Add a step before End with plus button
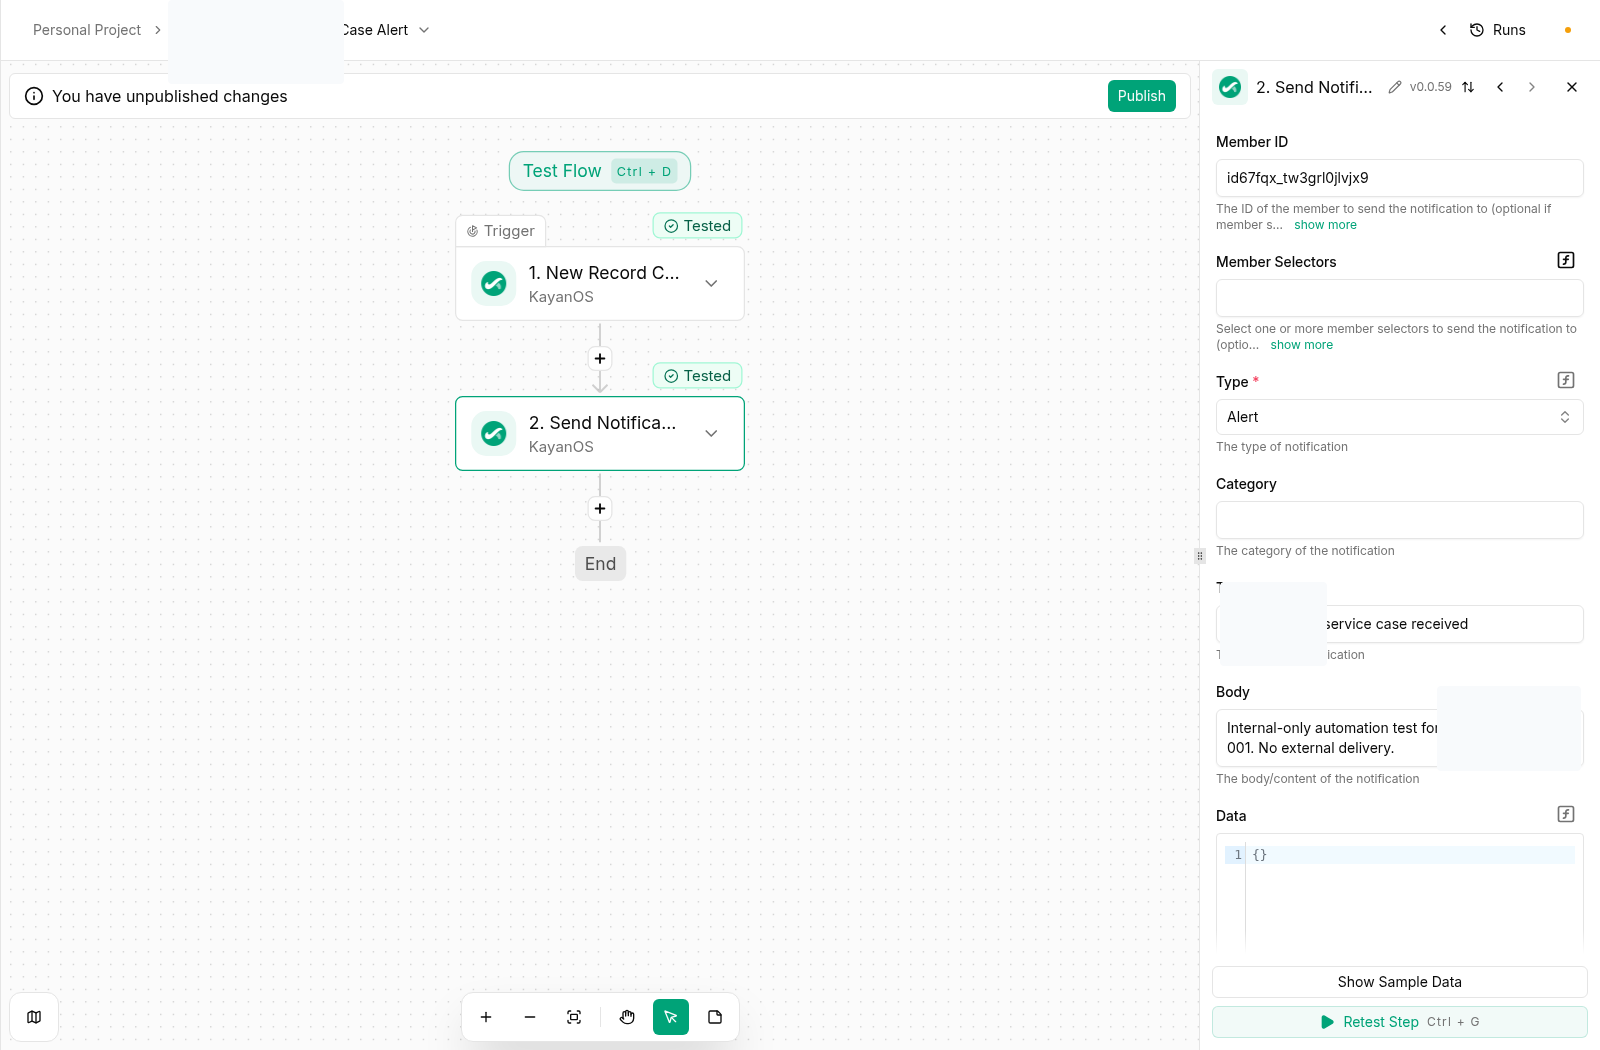Screen dimensions: 1600x1050 (600, 509)
